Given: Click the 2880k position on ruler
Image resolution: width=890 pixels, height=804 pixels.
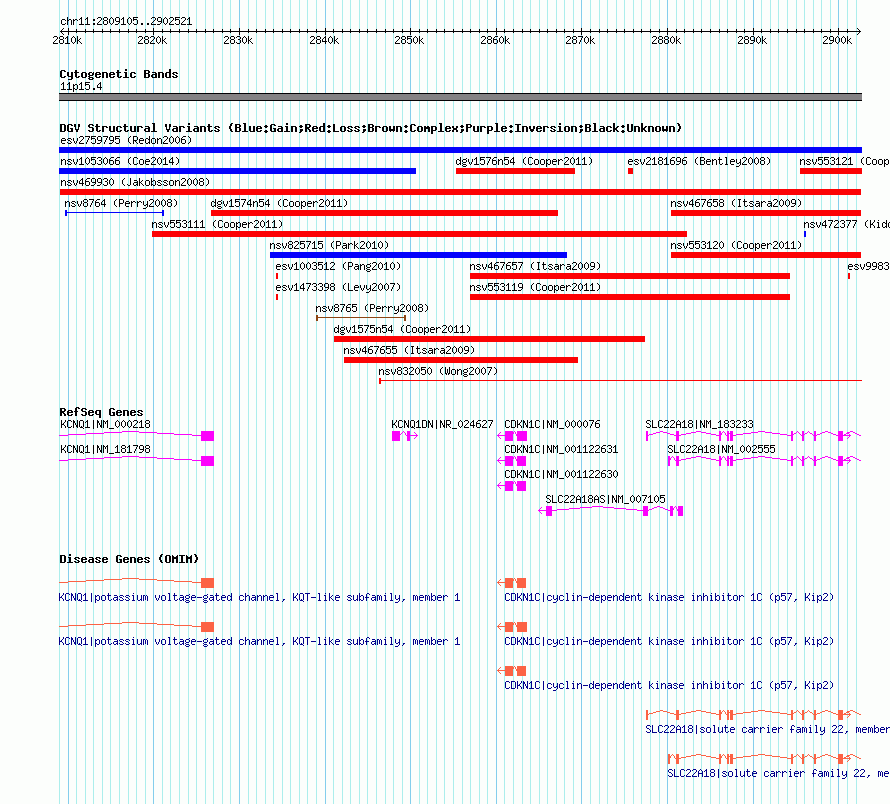Looking at the screenshot, I should click(x=666, y=40).
